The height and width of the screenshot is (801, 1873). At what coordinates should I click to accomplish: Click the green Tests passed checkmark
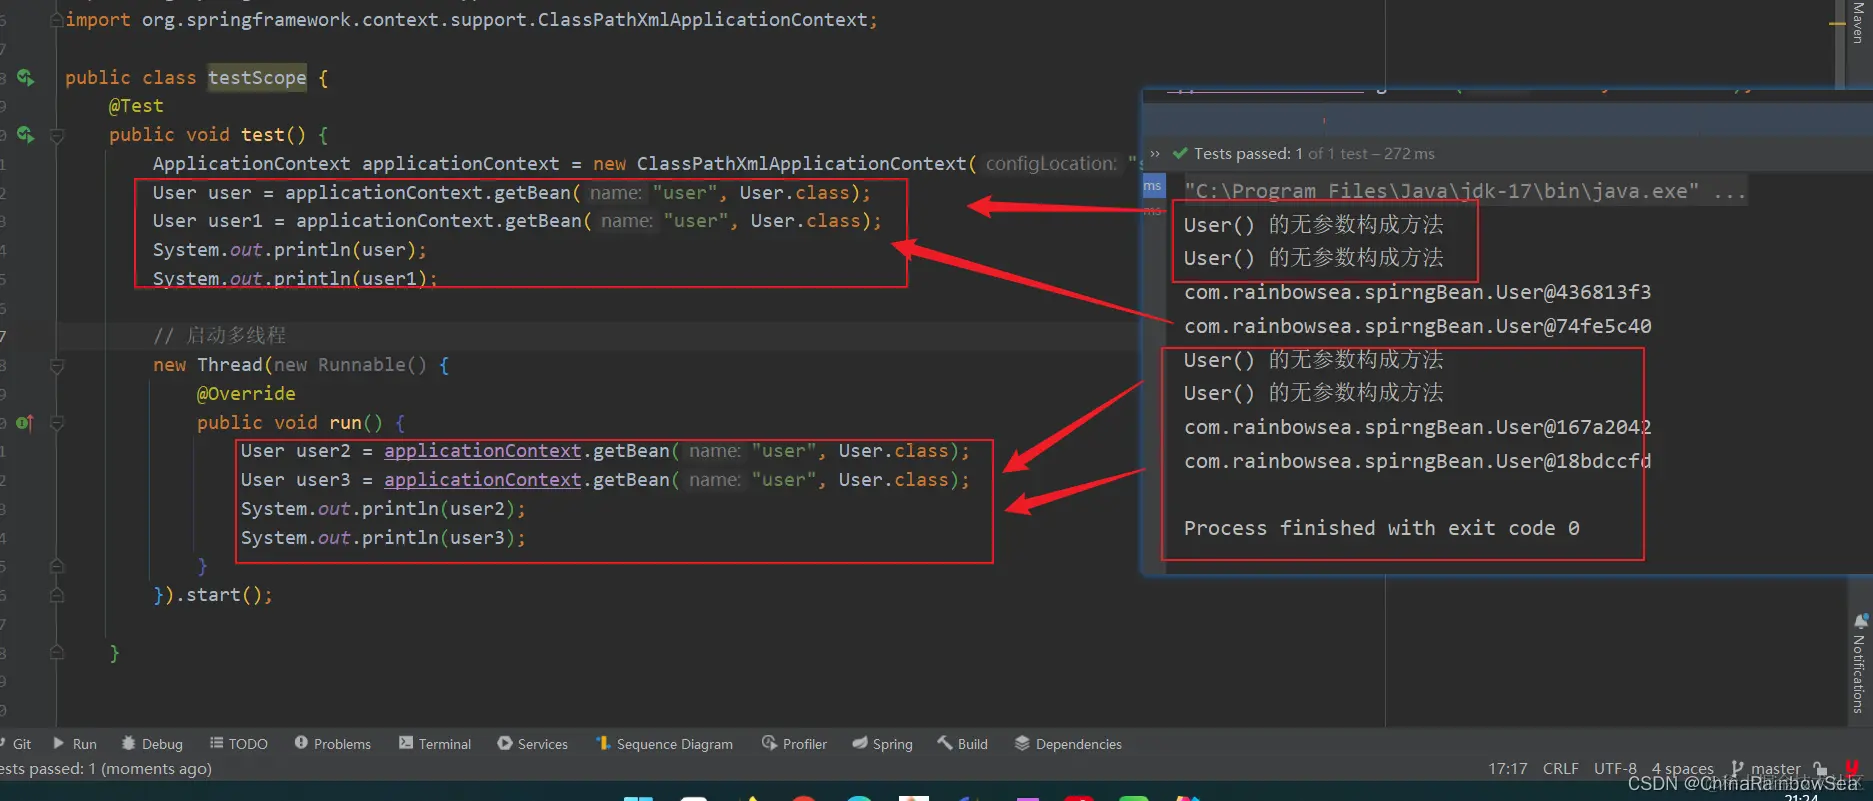click(x=1180, y=154)
